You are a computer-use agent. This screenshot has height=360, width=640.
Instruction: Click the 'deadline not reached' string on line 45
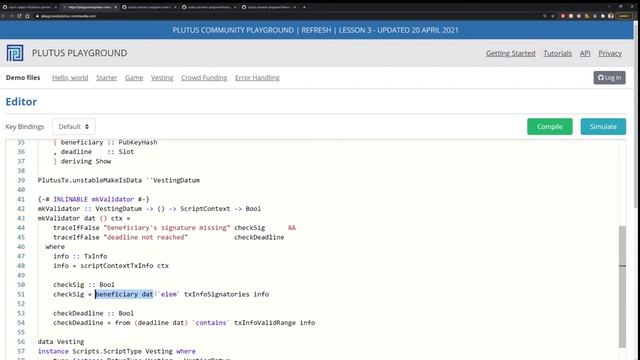coord(146,237)
